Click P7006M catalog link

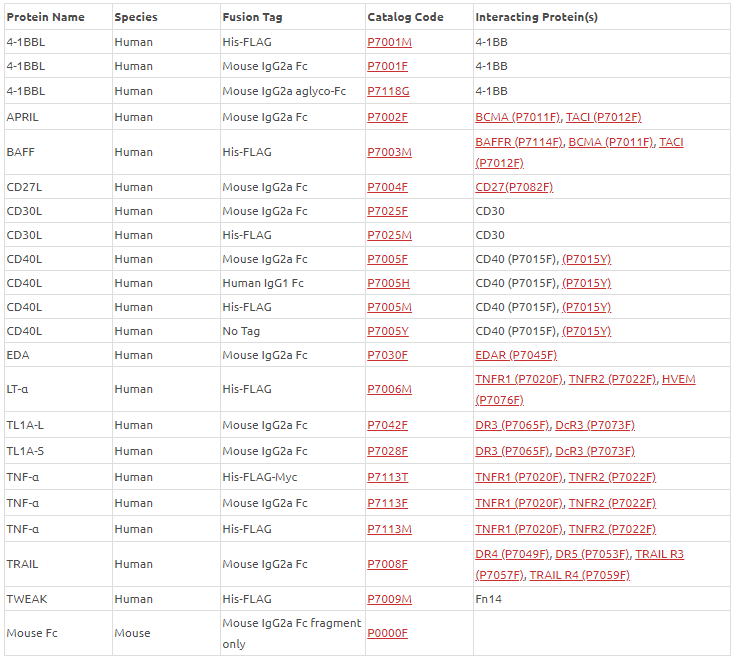point(389,389)
